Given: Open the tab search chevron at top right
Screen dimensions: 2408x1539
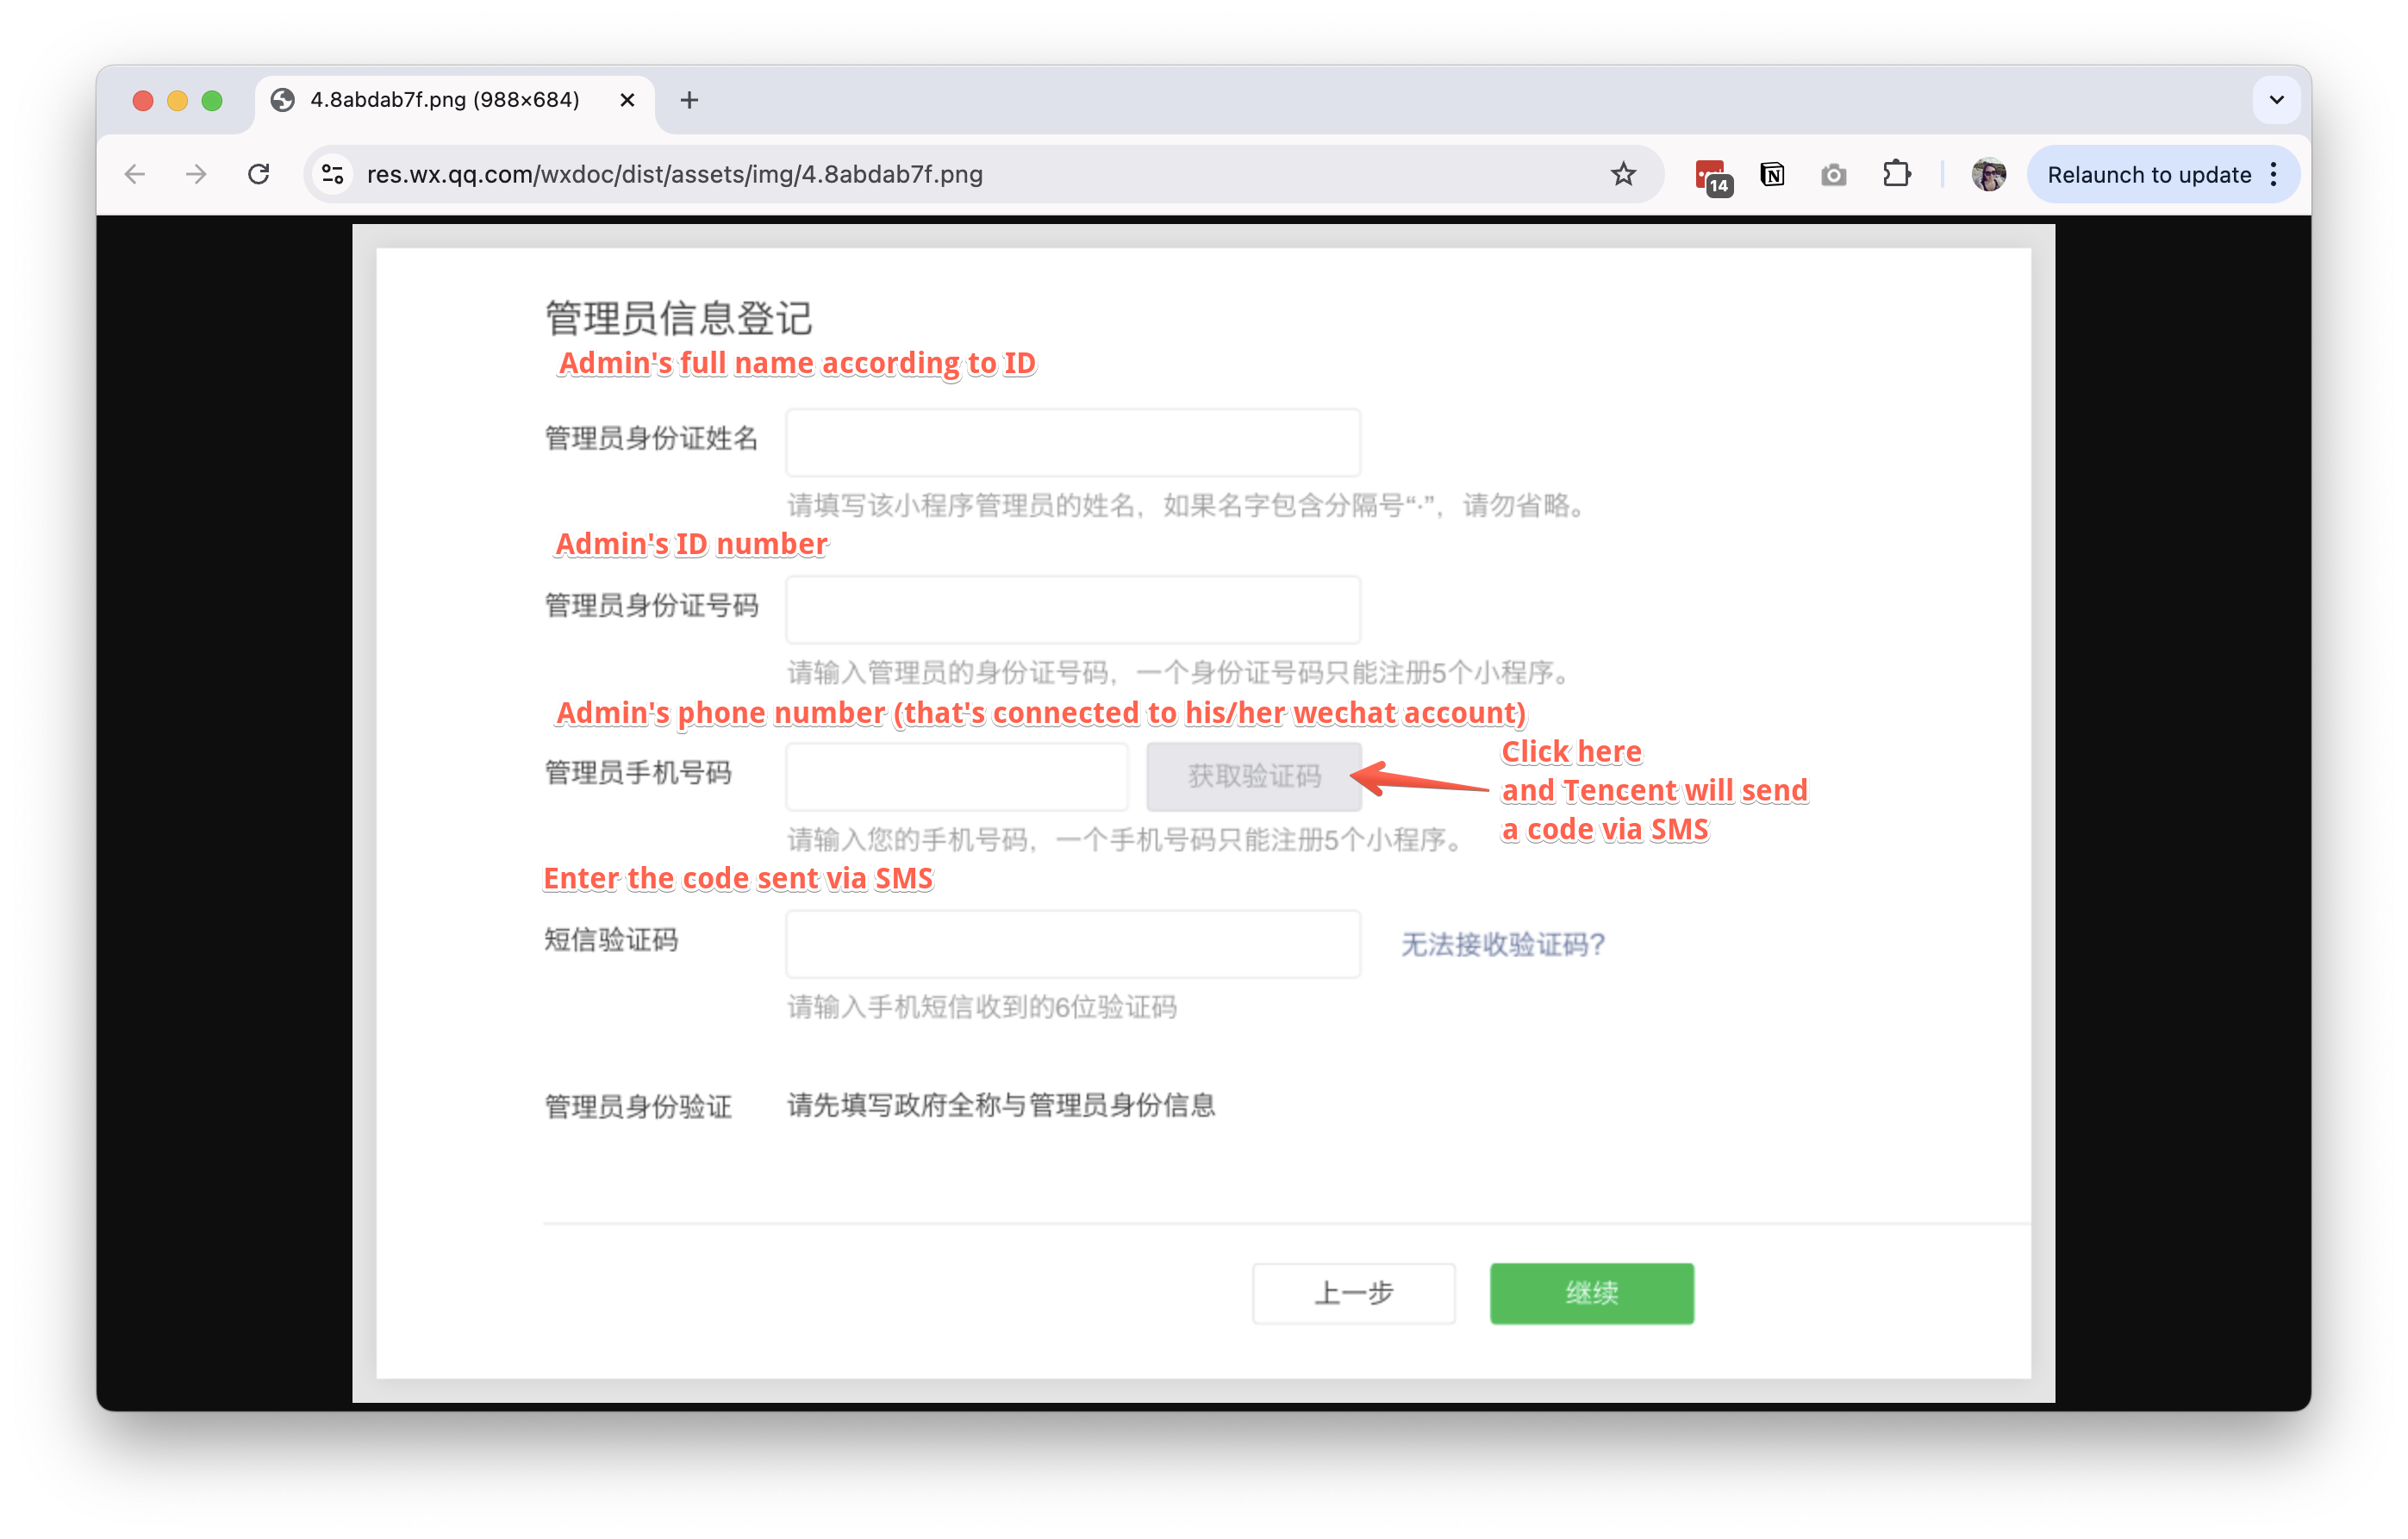Looking at the screenshot, I should tap(2276, 99).
